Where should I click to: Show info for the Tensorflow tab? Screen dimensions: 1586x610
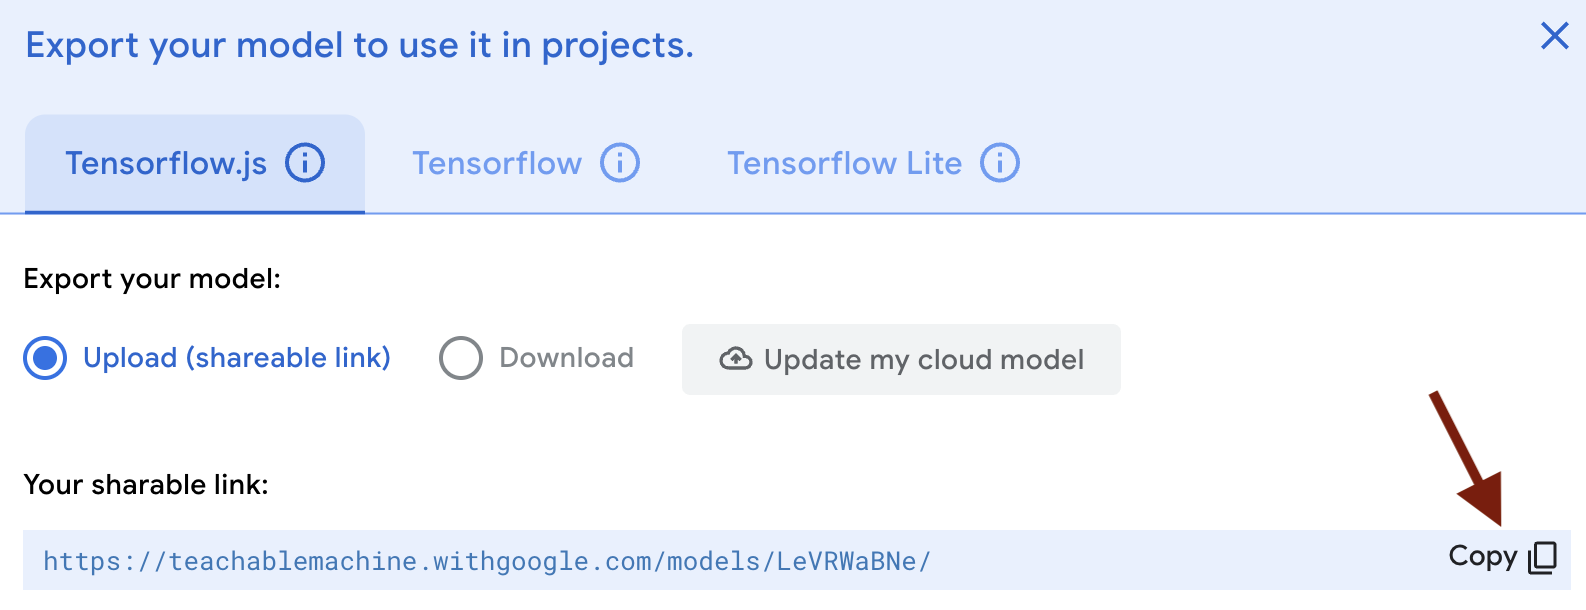[620, 162]
